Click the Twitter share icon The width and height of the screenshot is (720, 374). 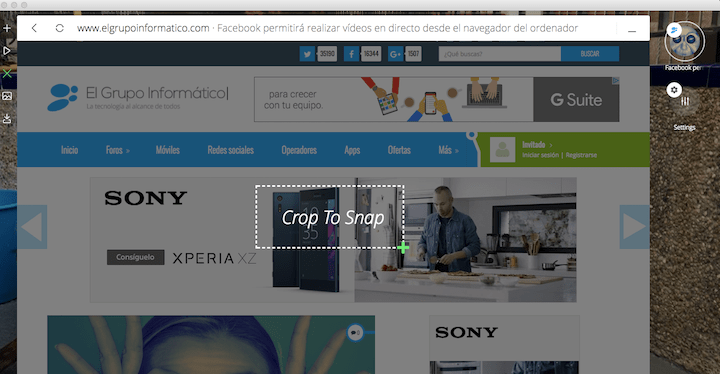pyautogui.click(x=307, y=54)
